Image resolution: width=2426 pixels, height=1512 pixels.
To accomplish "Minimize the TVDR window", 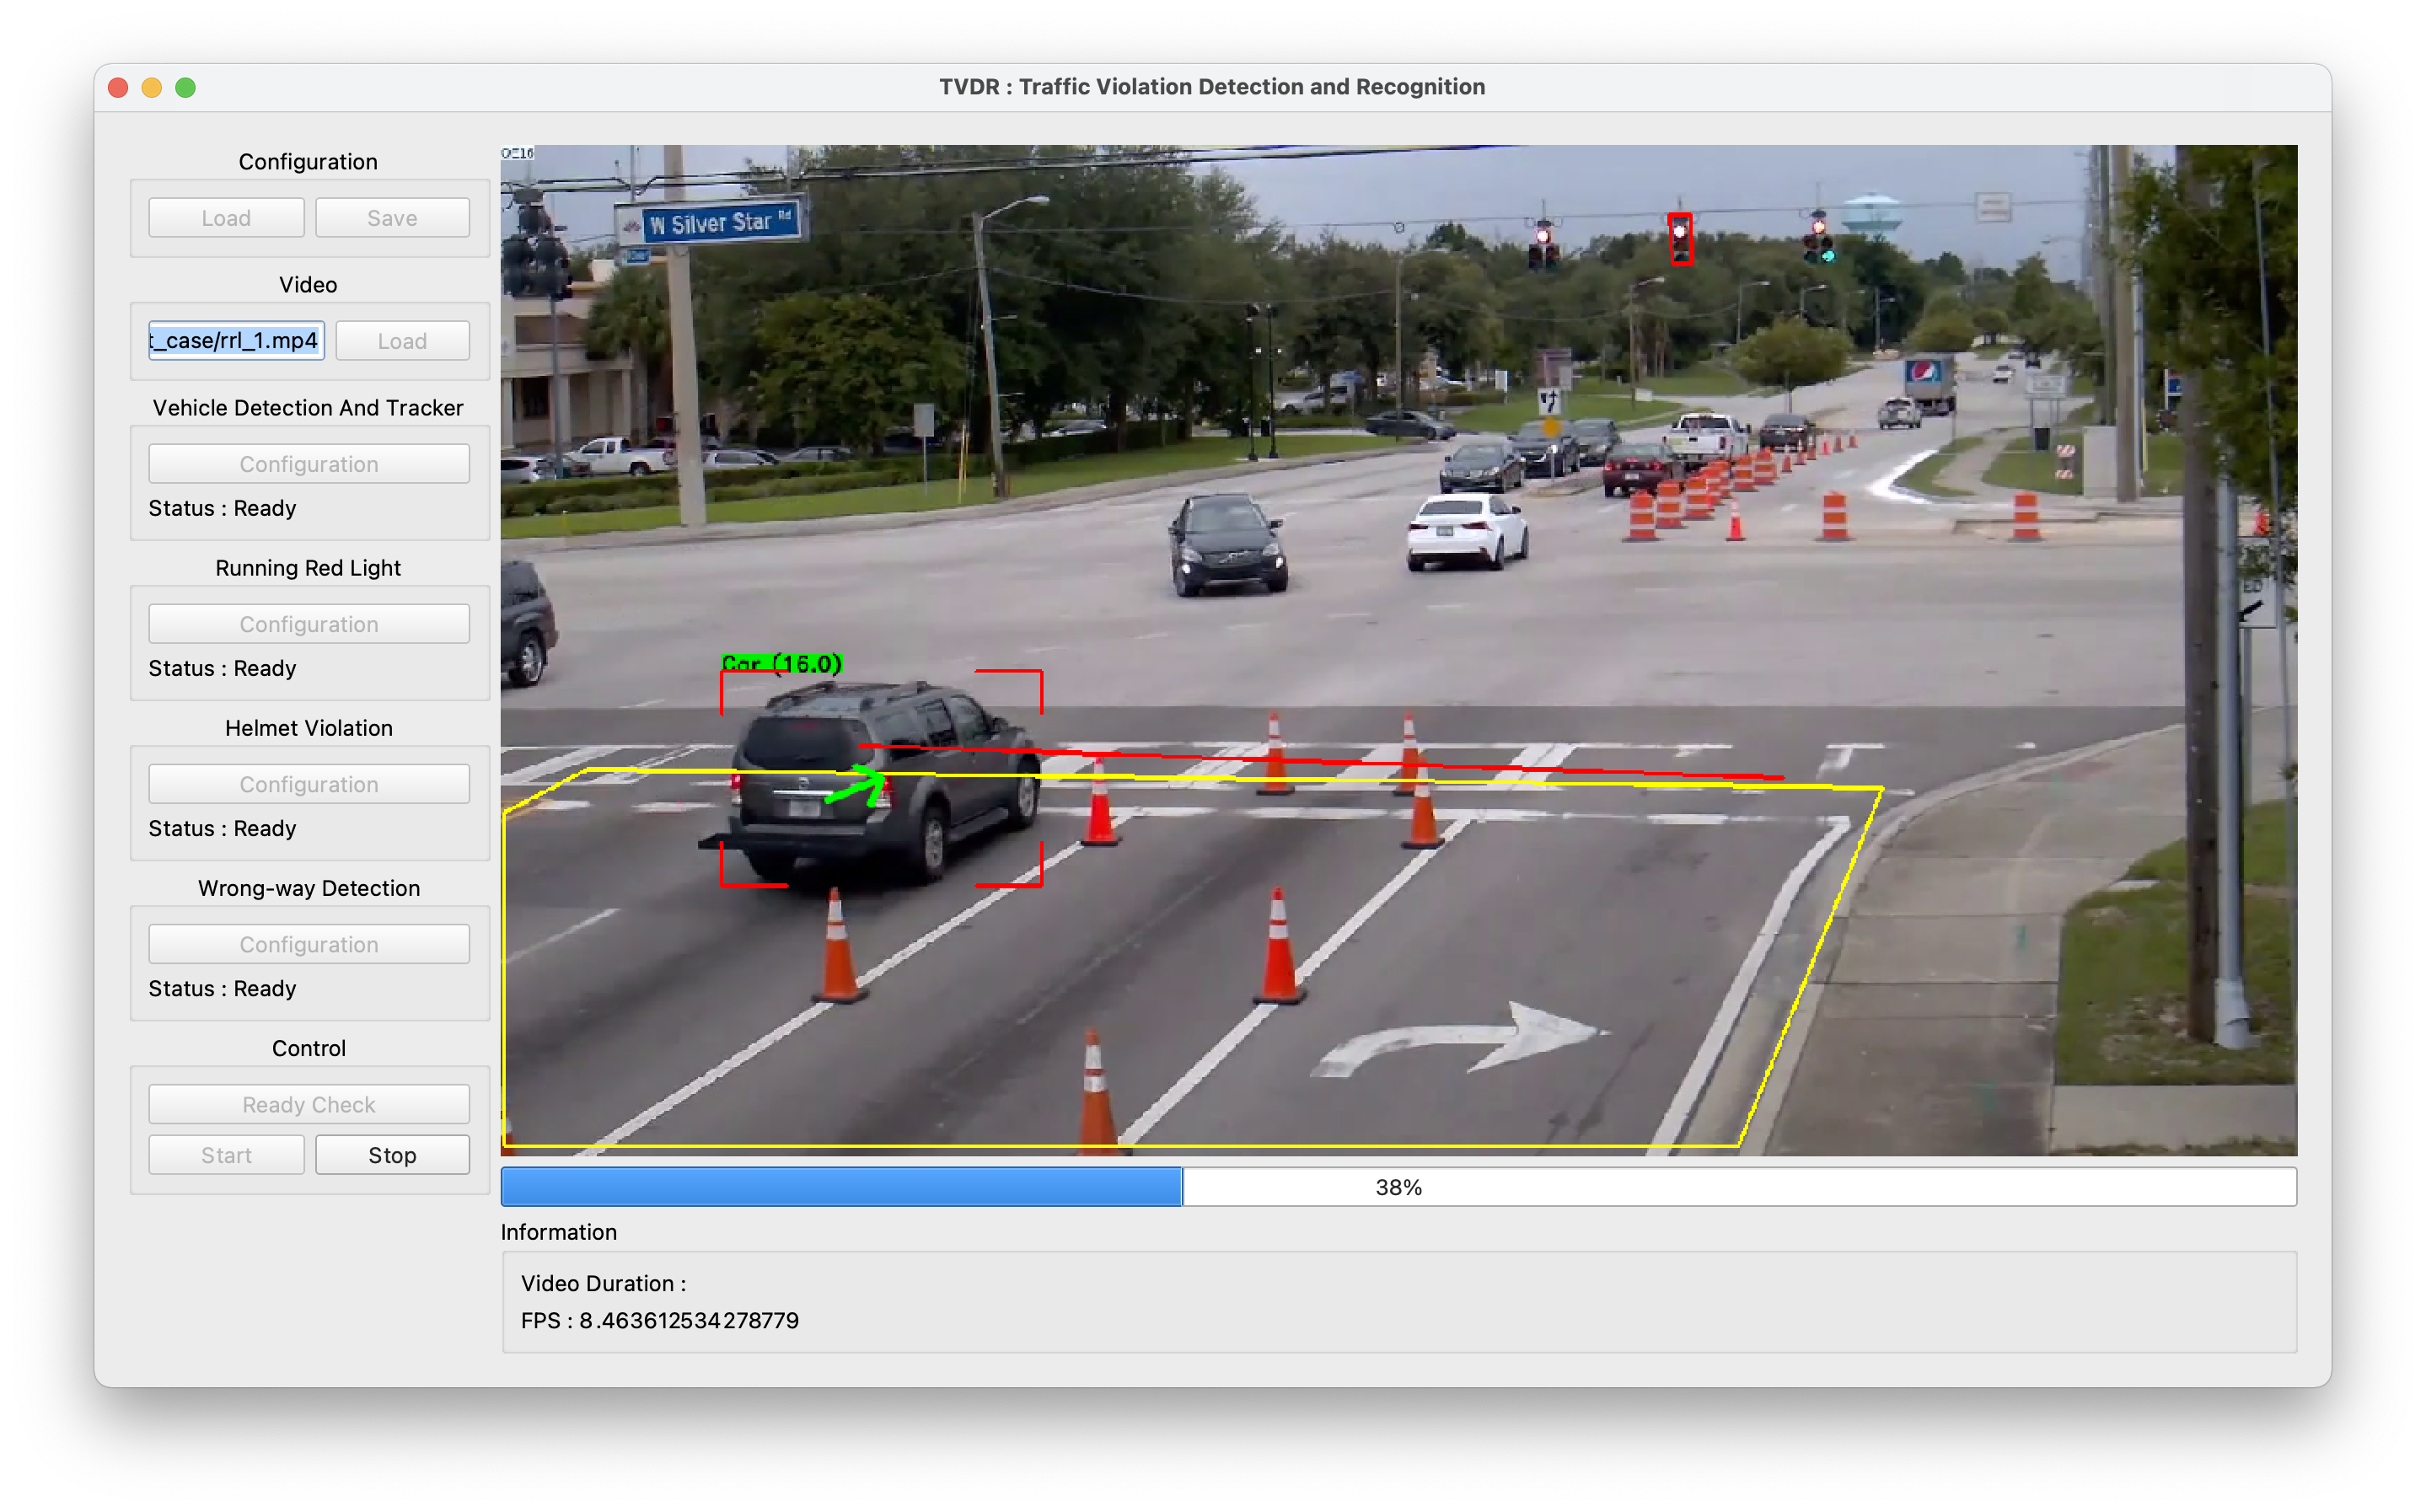I will [152, 88].
